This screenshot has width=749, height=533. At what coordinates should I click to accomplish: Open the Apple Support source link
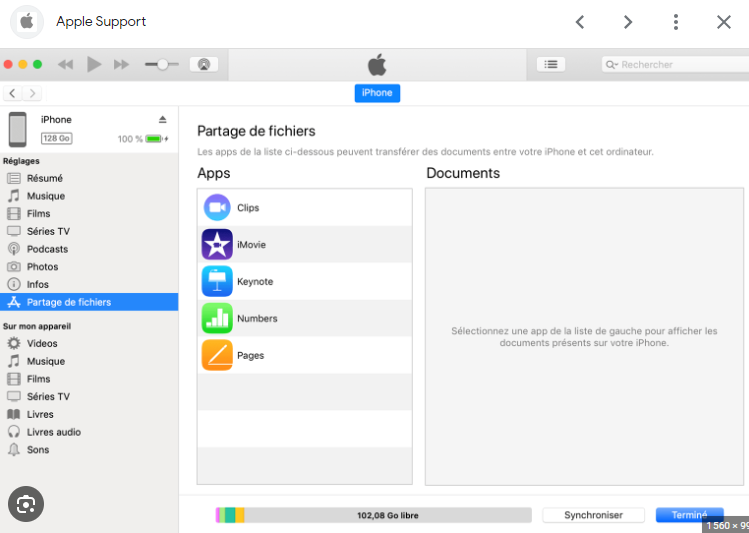pyautogui.click(x=101, y=21)
